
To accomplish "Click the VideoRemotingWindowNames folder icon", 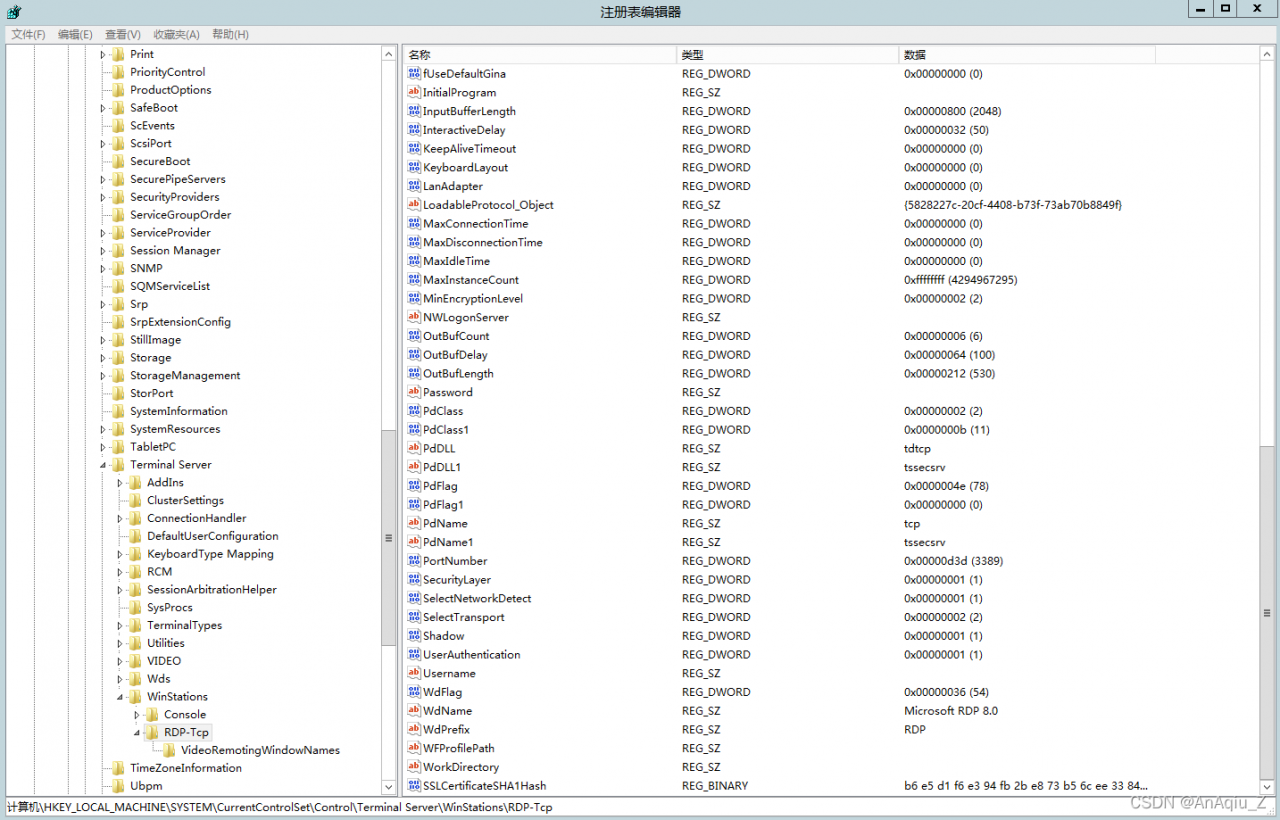I will tap(169, 750).
